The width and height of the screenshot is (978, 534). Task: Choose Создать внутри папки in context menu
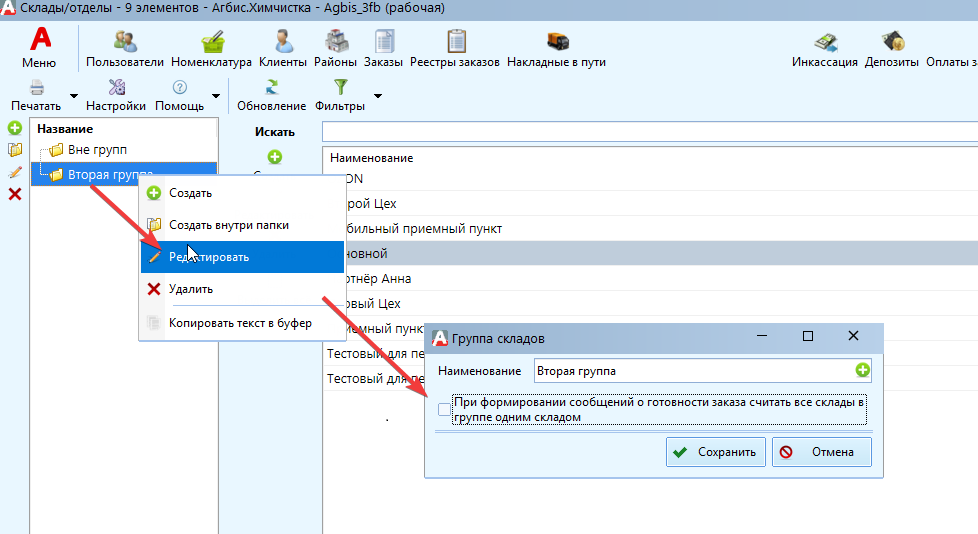click(242, 225)
